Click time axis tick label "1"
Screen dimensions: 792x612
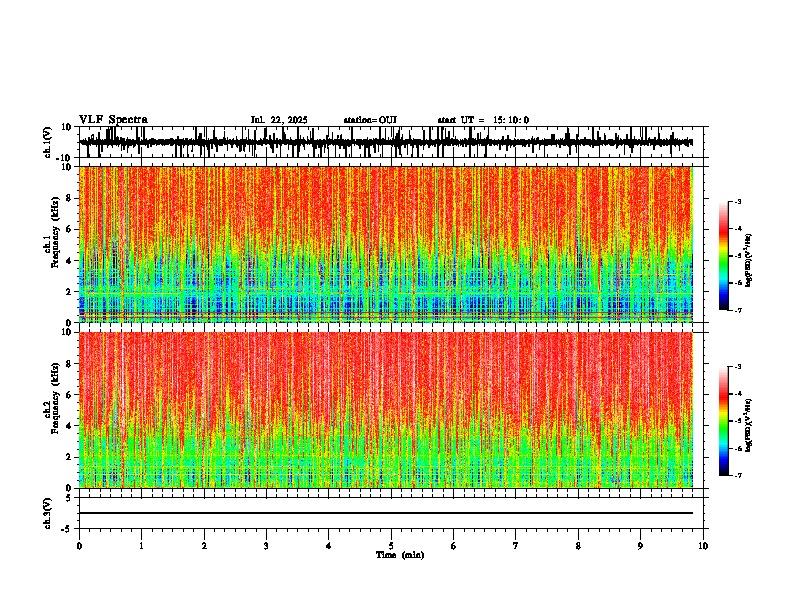[x=141, y=546]
